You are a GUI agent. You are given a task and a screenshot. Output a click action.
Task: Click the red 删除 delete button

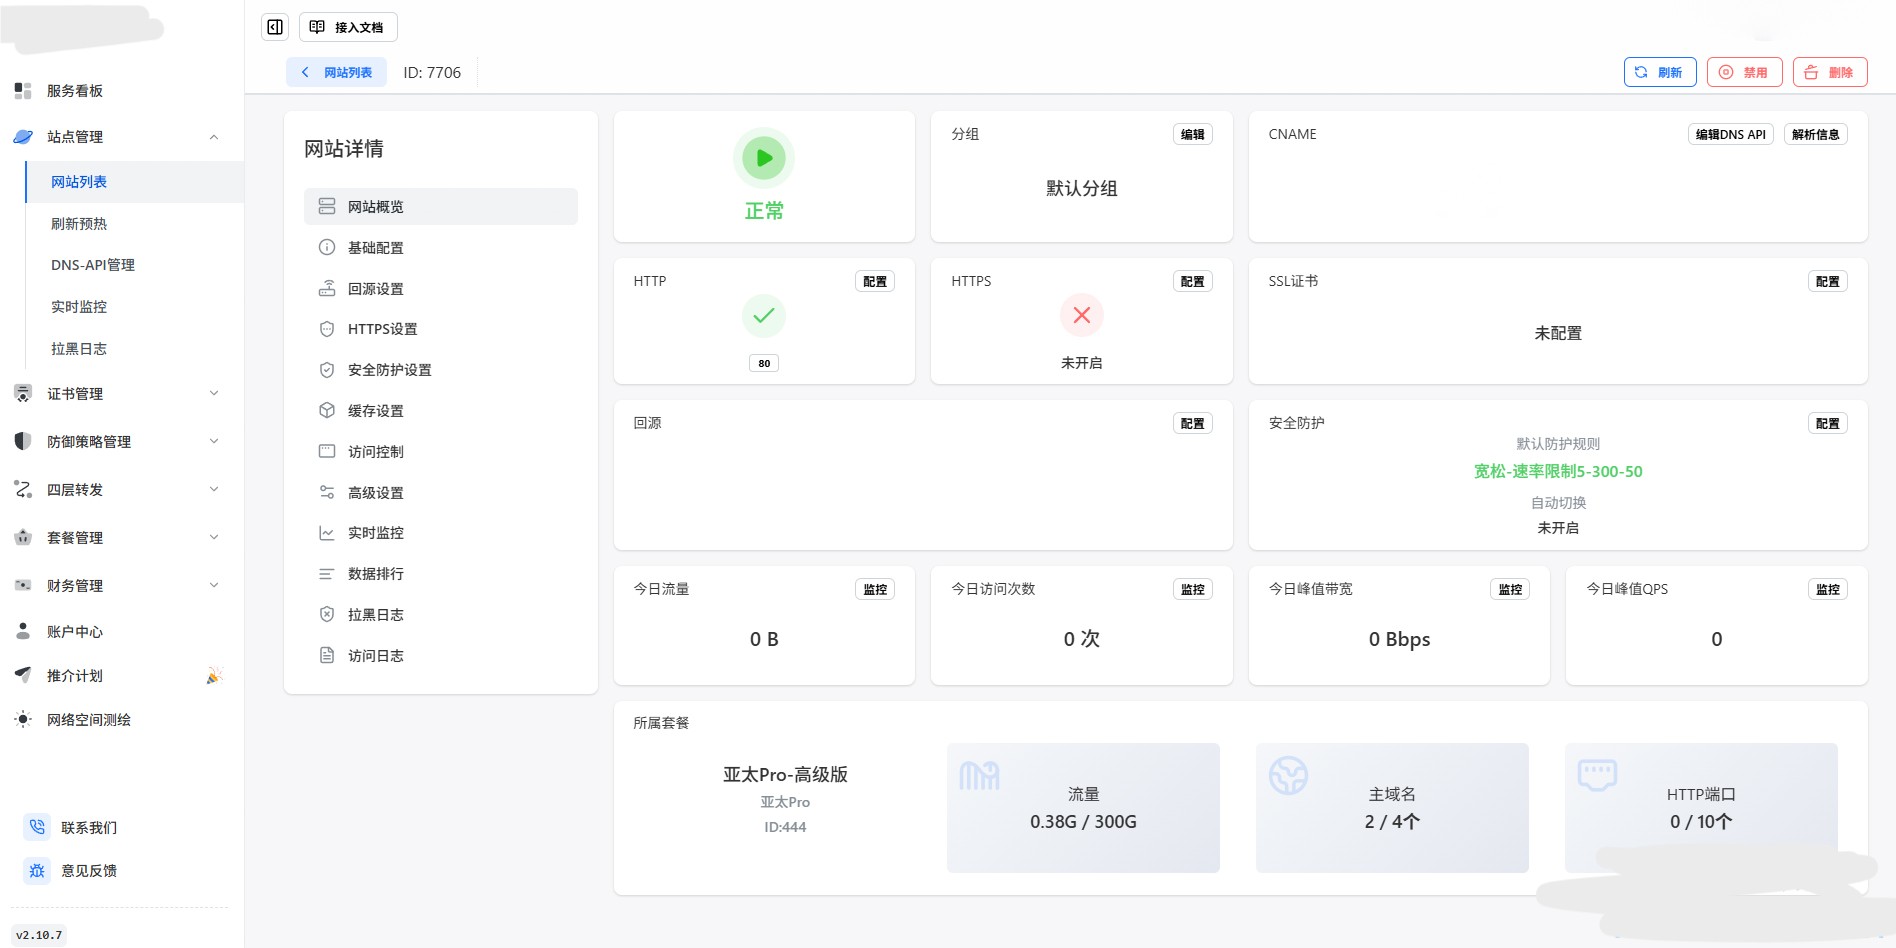(x=1829, y=72)
